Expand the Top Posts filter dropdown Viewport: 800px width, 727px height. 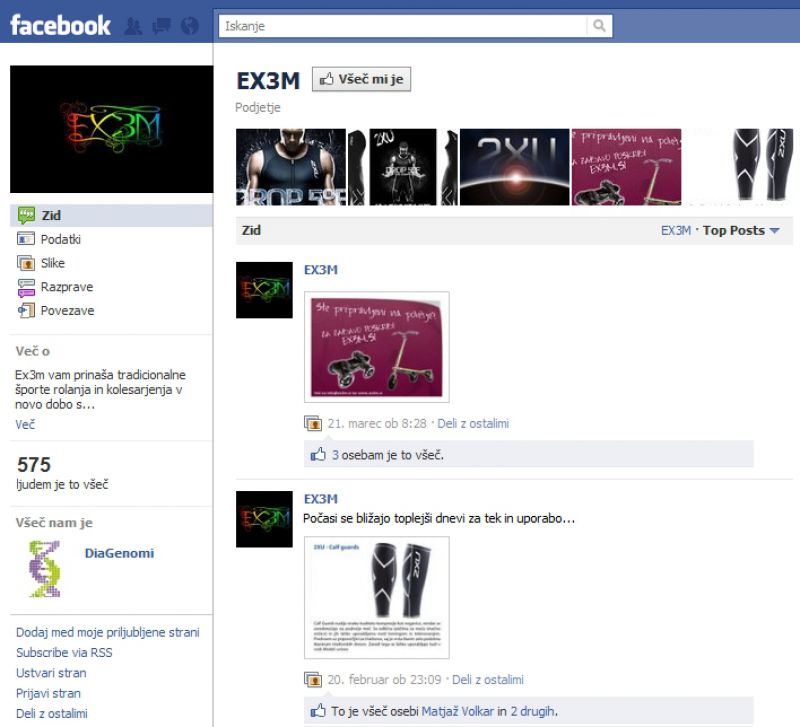[741, 231]
